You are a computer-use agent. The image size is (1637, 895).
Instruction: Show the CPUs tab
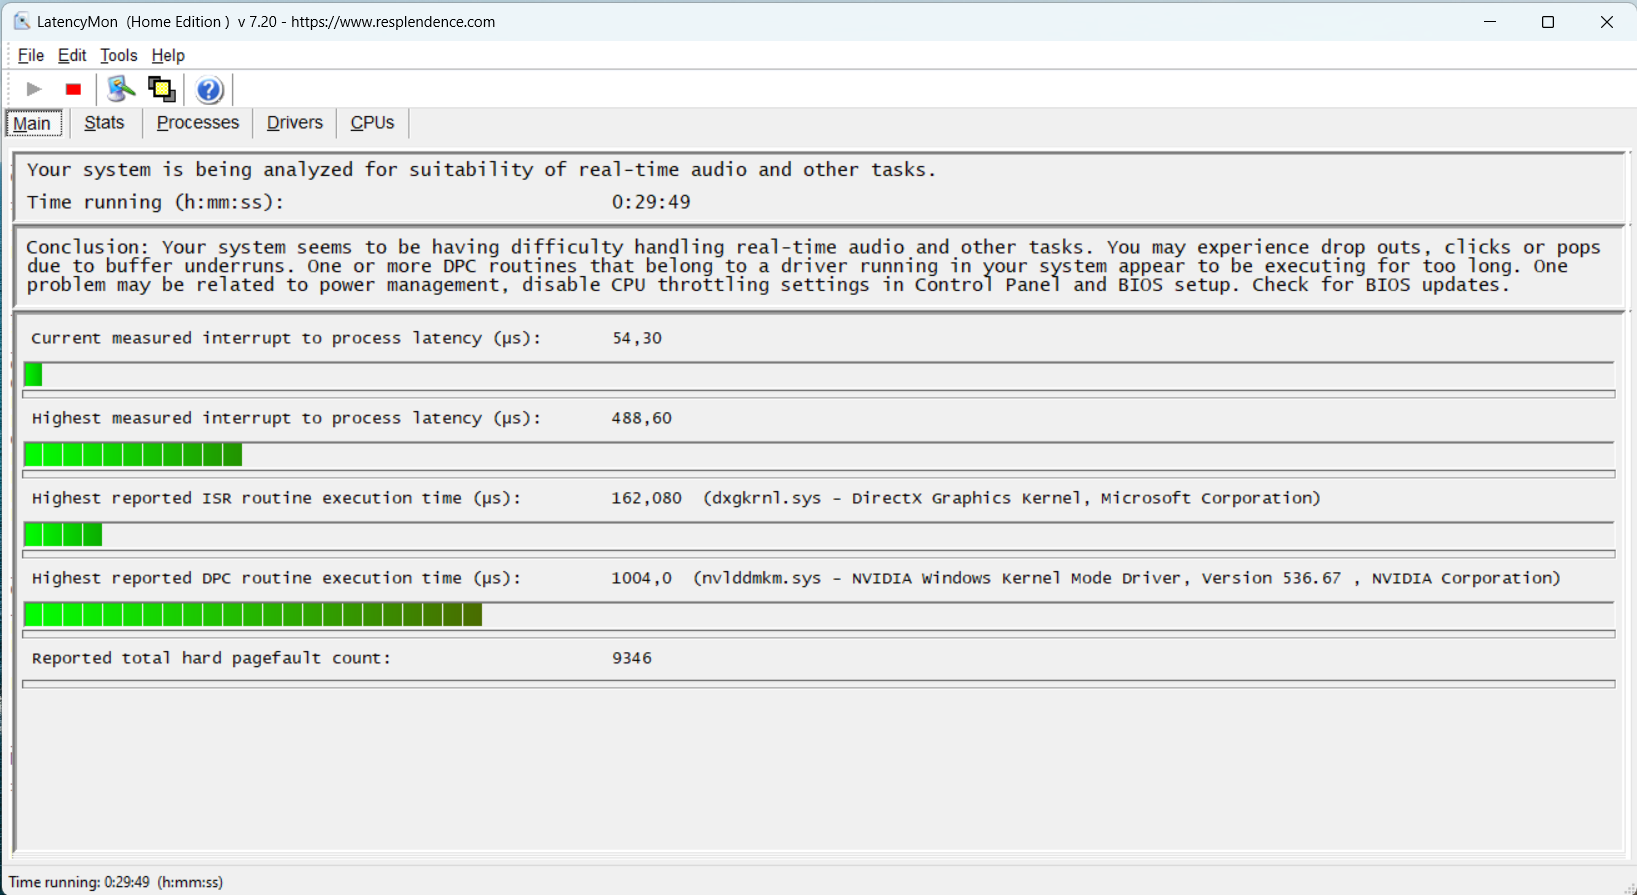[x=372, y=123]
